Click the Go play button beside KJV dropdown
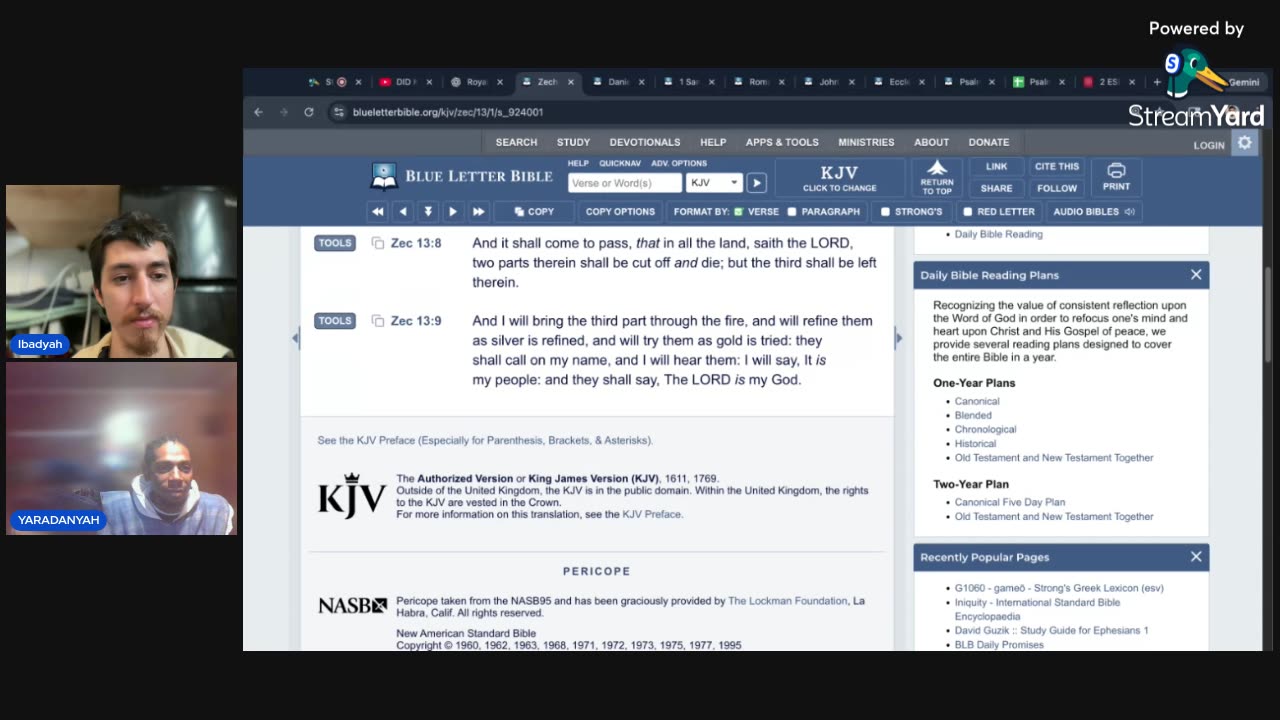Image resolution: width=1280 pixels, height=720 pixels. [757, 183]
